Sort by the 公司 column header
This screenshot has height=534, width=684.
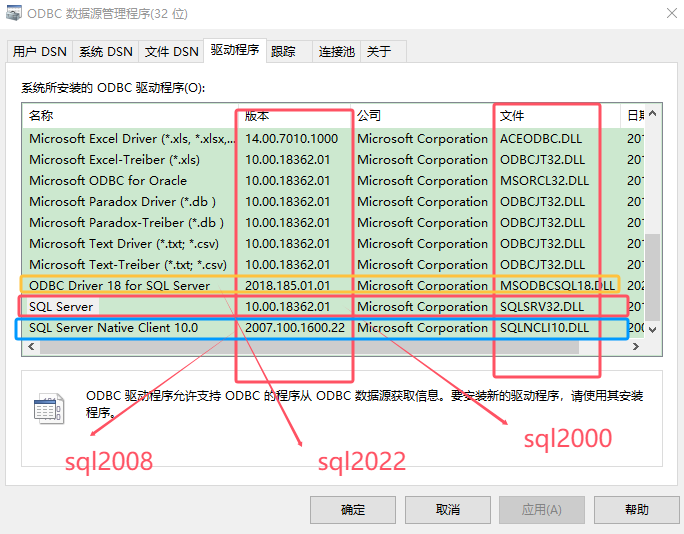tap(422, 116)
